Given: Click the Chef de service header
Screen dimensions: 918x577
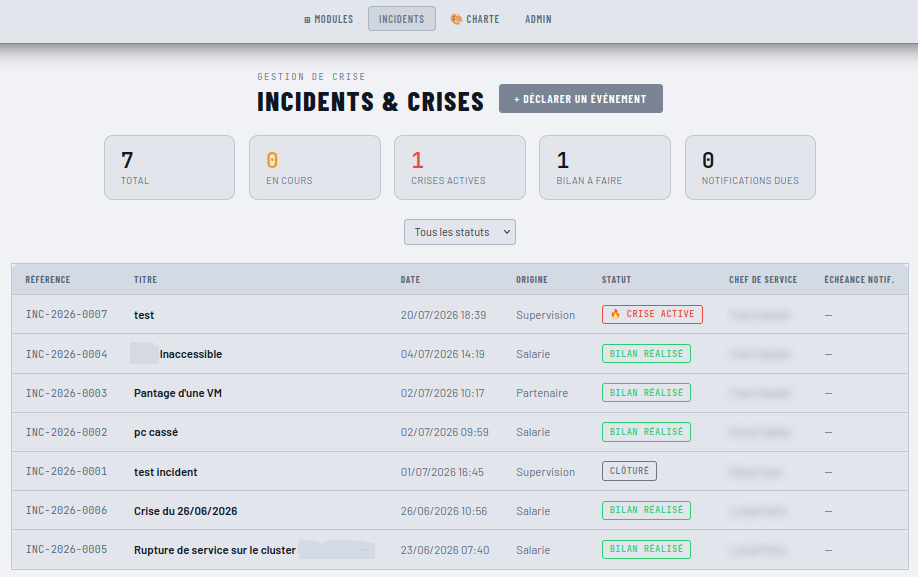Looking at the screenshot, I should pyautogui.click(x=763, y=280).
